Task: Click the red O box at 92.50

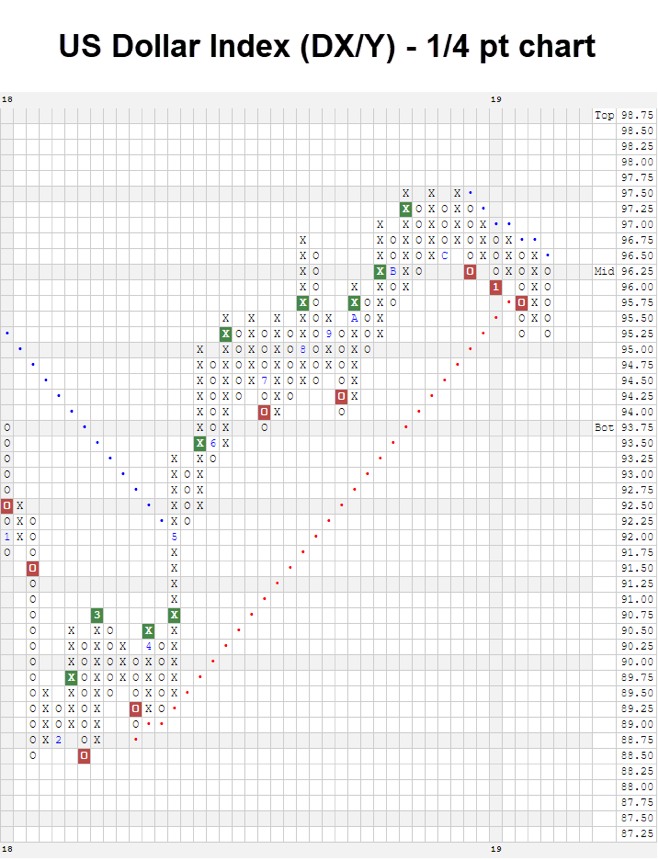Action: pyautogui.click(x=7, y=505)
